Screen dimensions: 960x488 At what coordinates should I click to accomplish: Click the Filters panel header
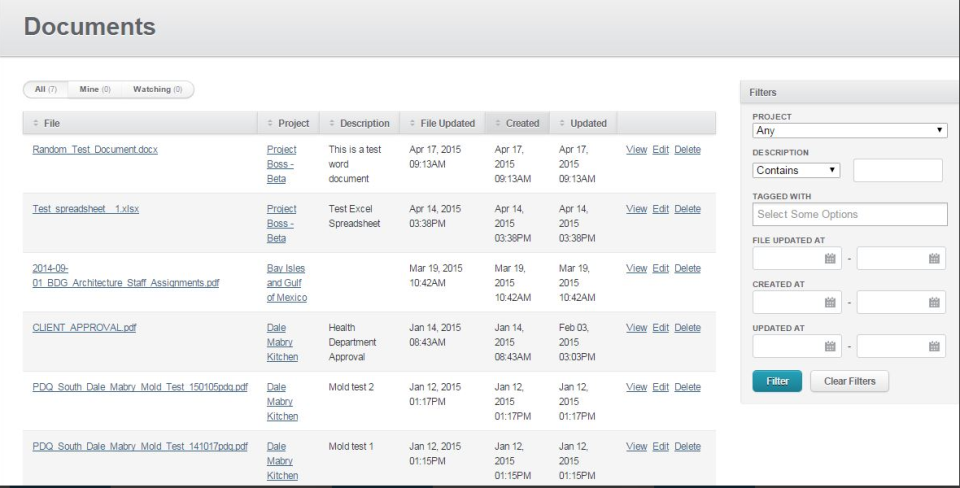click(850, 92)
